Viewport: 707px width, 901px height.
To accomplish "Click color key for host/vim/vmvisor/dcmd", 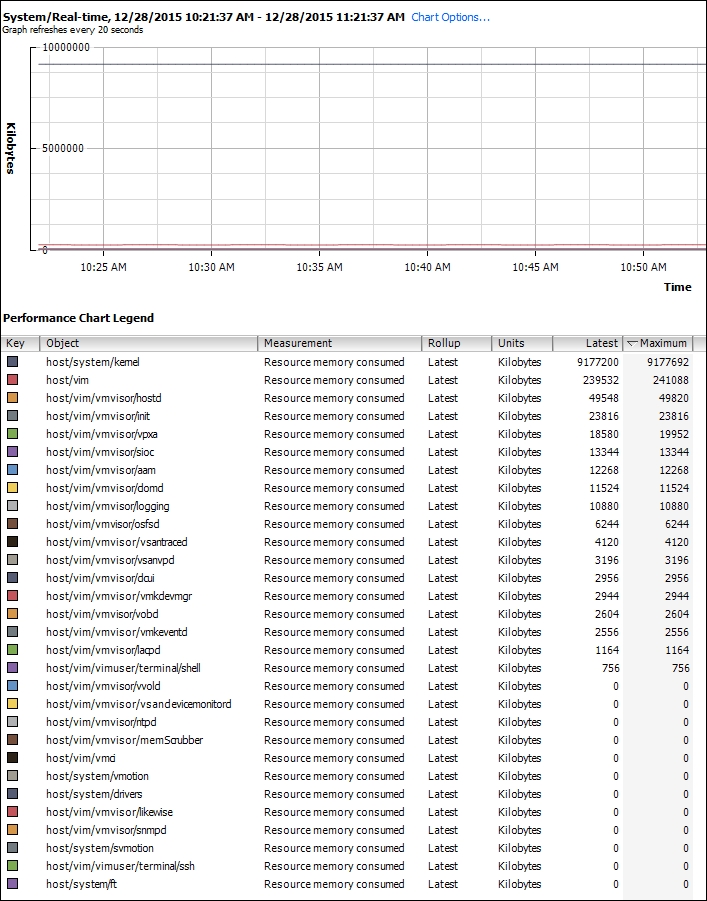I will tap(12, 488).
